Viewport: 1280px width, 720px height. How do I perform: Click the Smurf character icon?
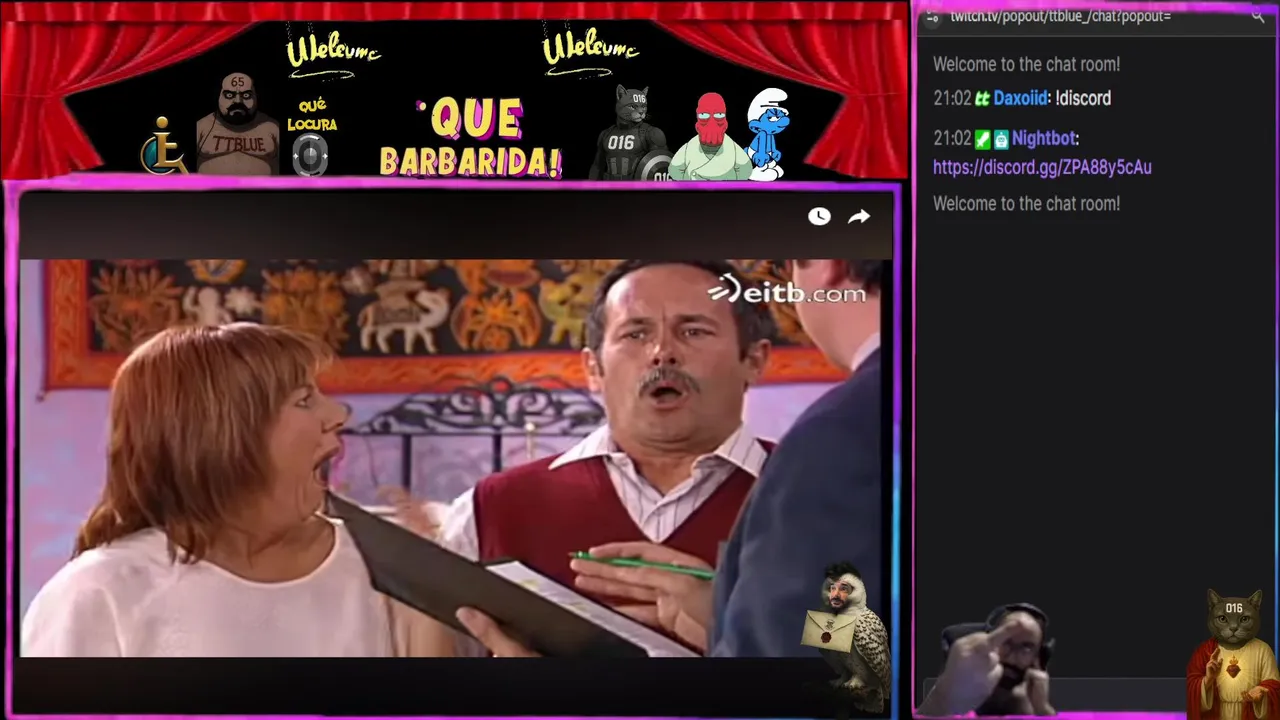[x=768, y=134]
